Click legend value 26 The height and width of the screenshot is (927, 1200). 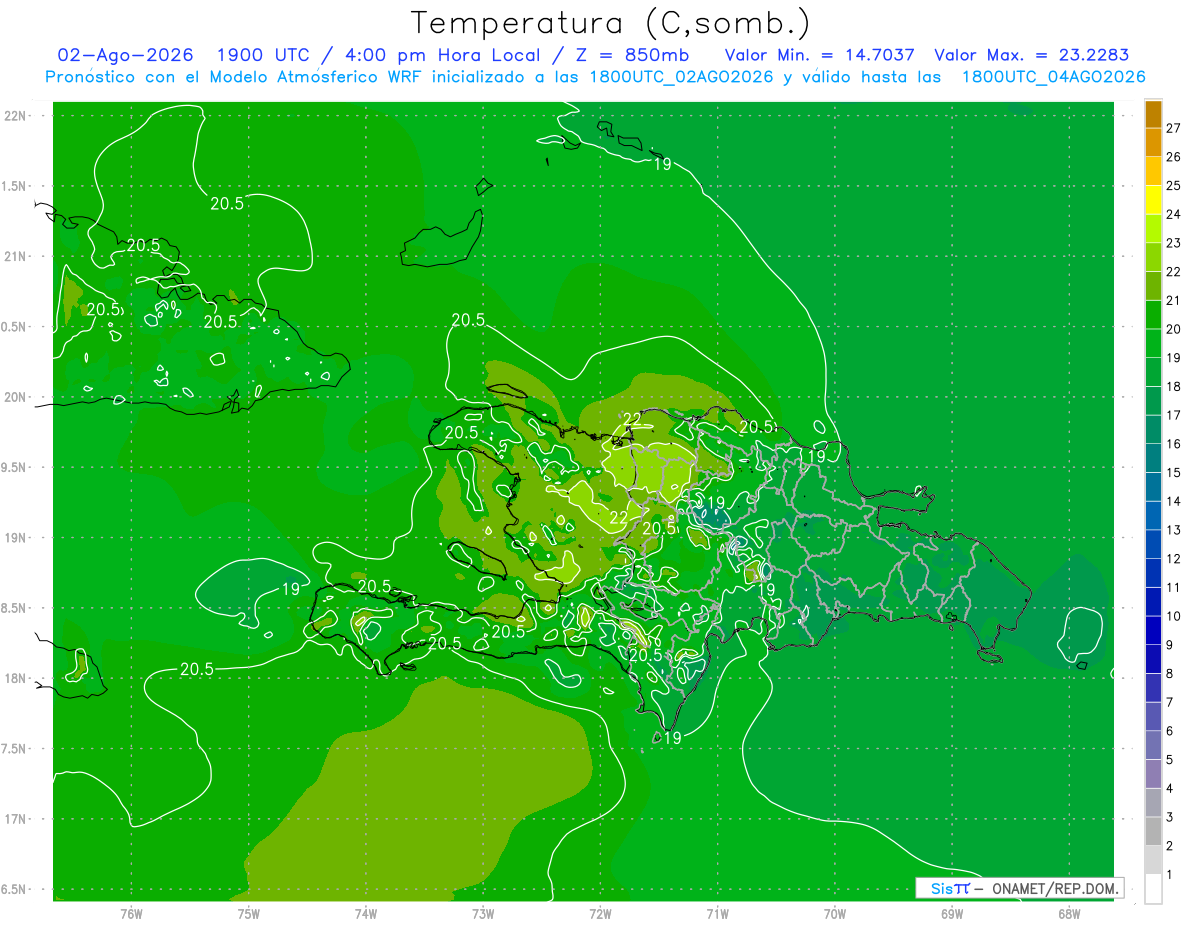(1173, 157)
